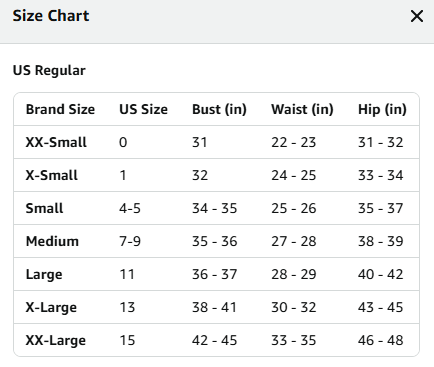Click the Size Chart title
Viewport: 434px width, 367px height.
click(x=51, y=16)
